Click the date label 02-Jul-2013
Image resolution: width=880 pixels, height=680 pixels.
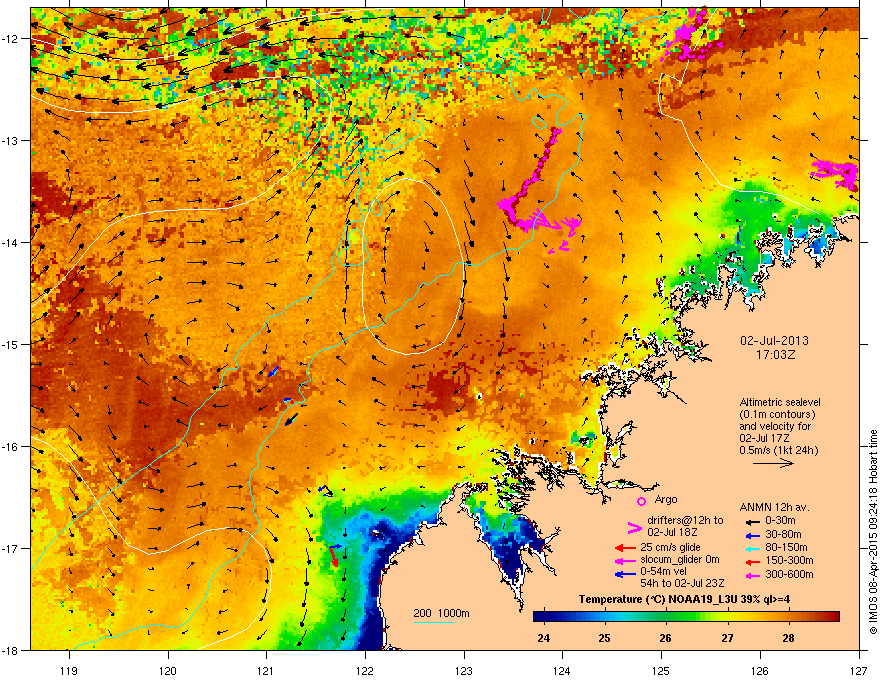pyautogui.click(x=774, y=341)
